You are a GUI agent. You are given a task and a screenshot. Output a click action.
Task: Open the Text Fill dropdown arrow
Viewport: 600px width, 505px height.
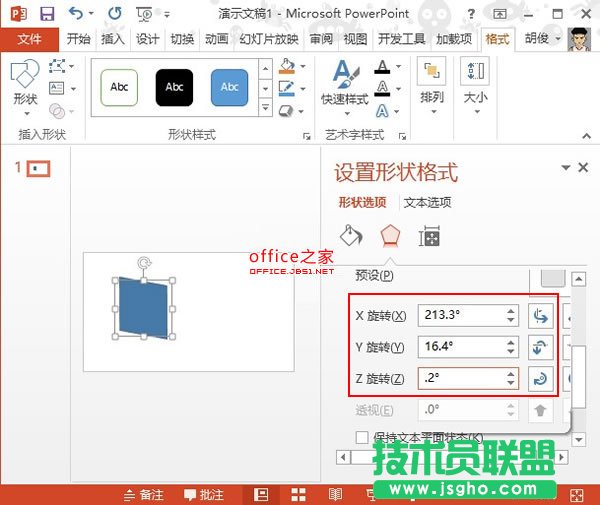(x=398, y=67)
